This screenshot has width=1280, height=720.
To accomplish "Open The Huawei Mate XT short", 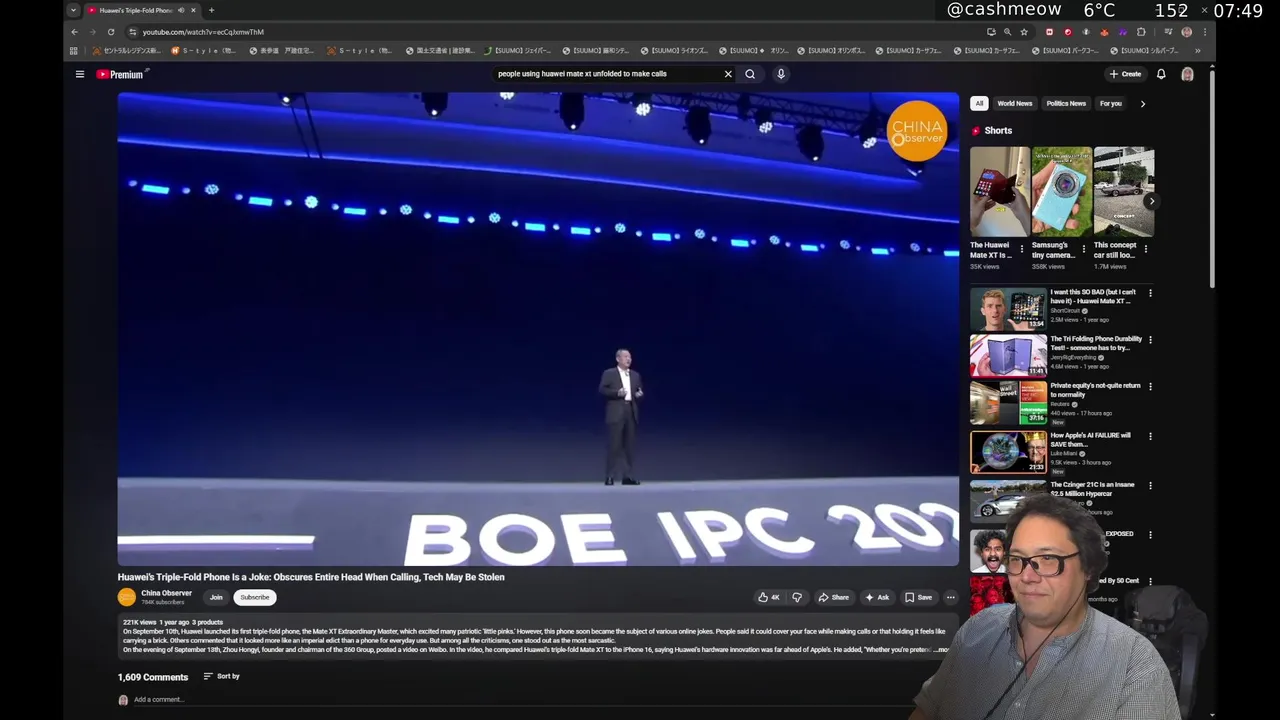I will pyautogui.click(x=999, y=192).
